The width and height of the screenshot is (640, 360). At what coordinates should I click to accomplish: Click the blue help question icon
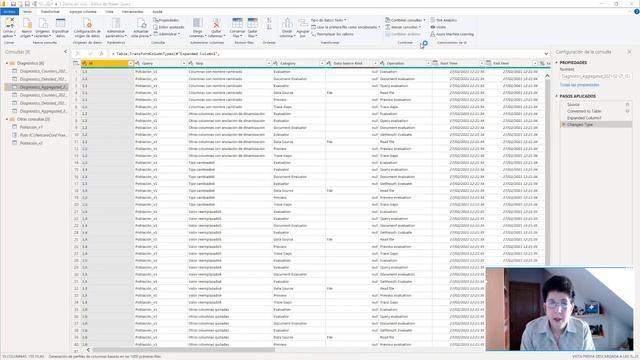coord(636,12)
